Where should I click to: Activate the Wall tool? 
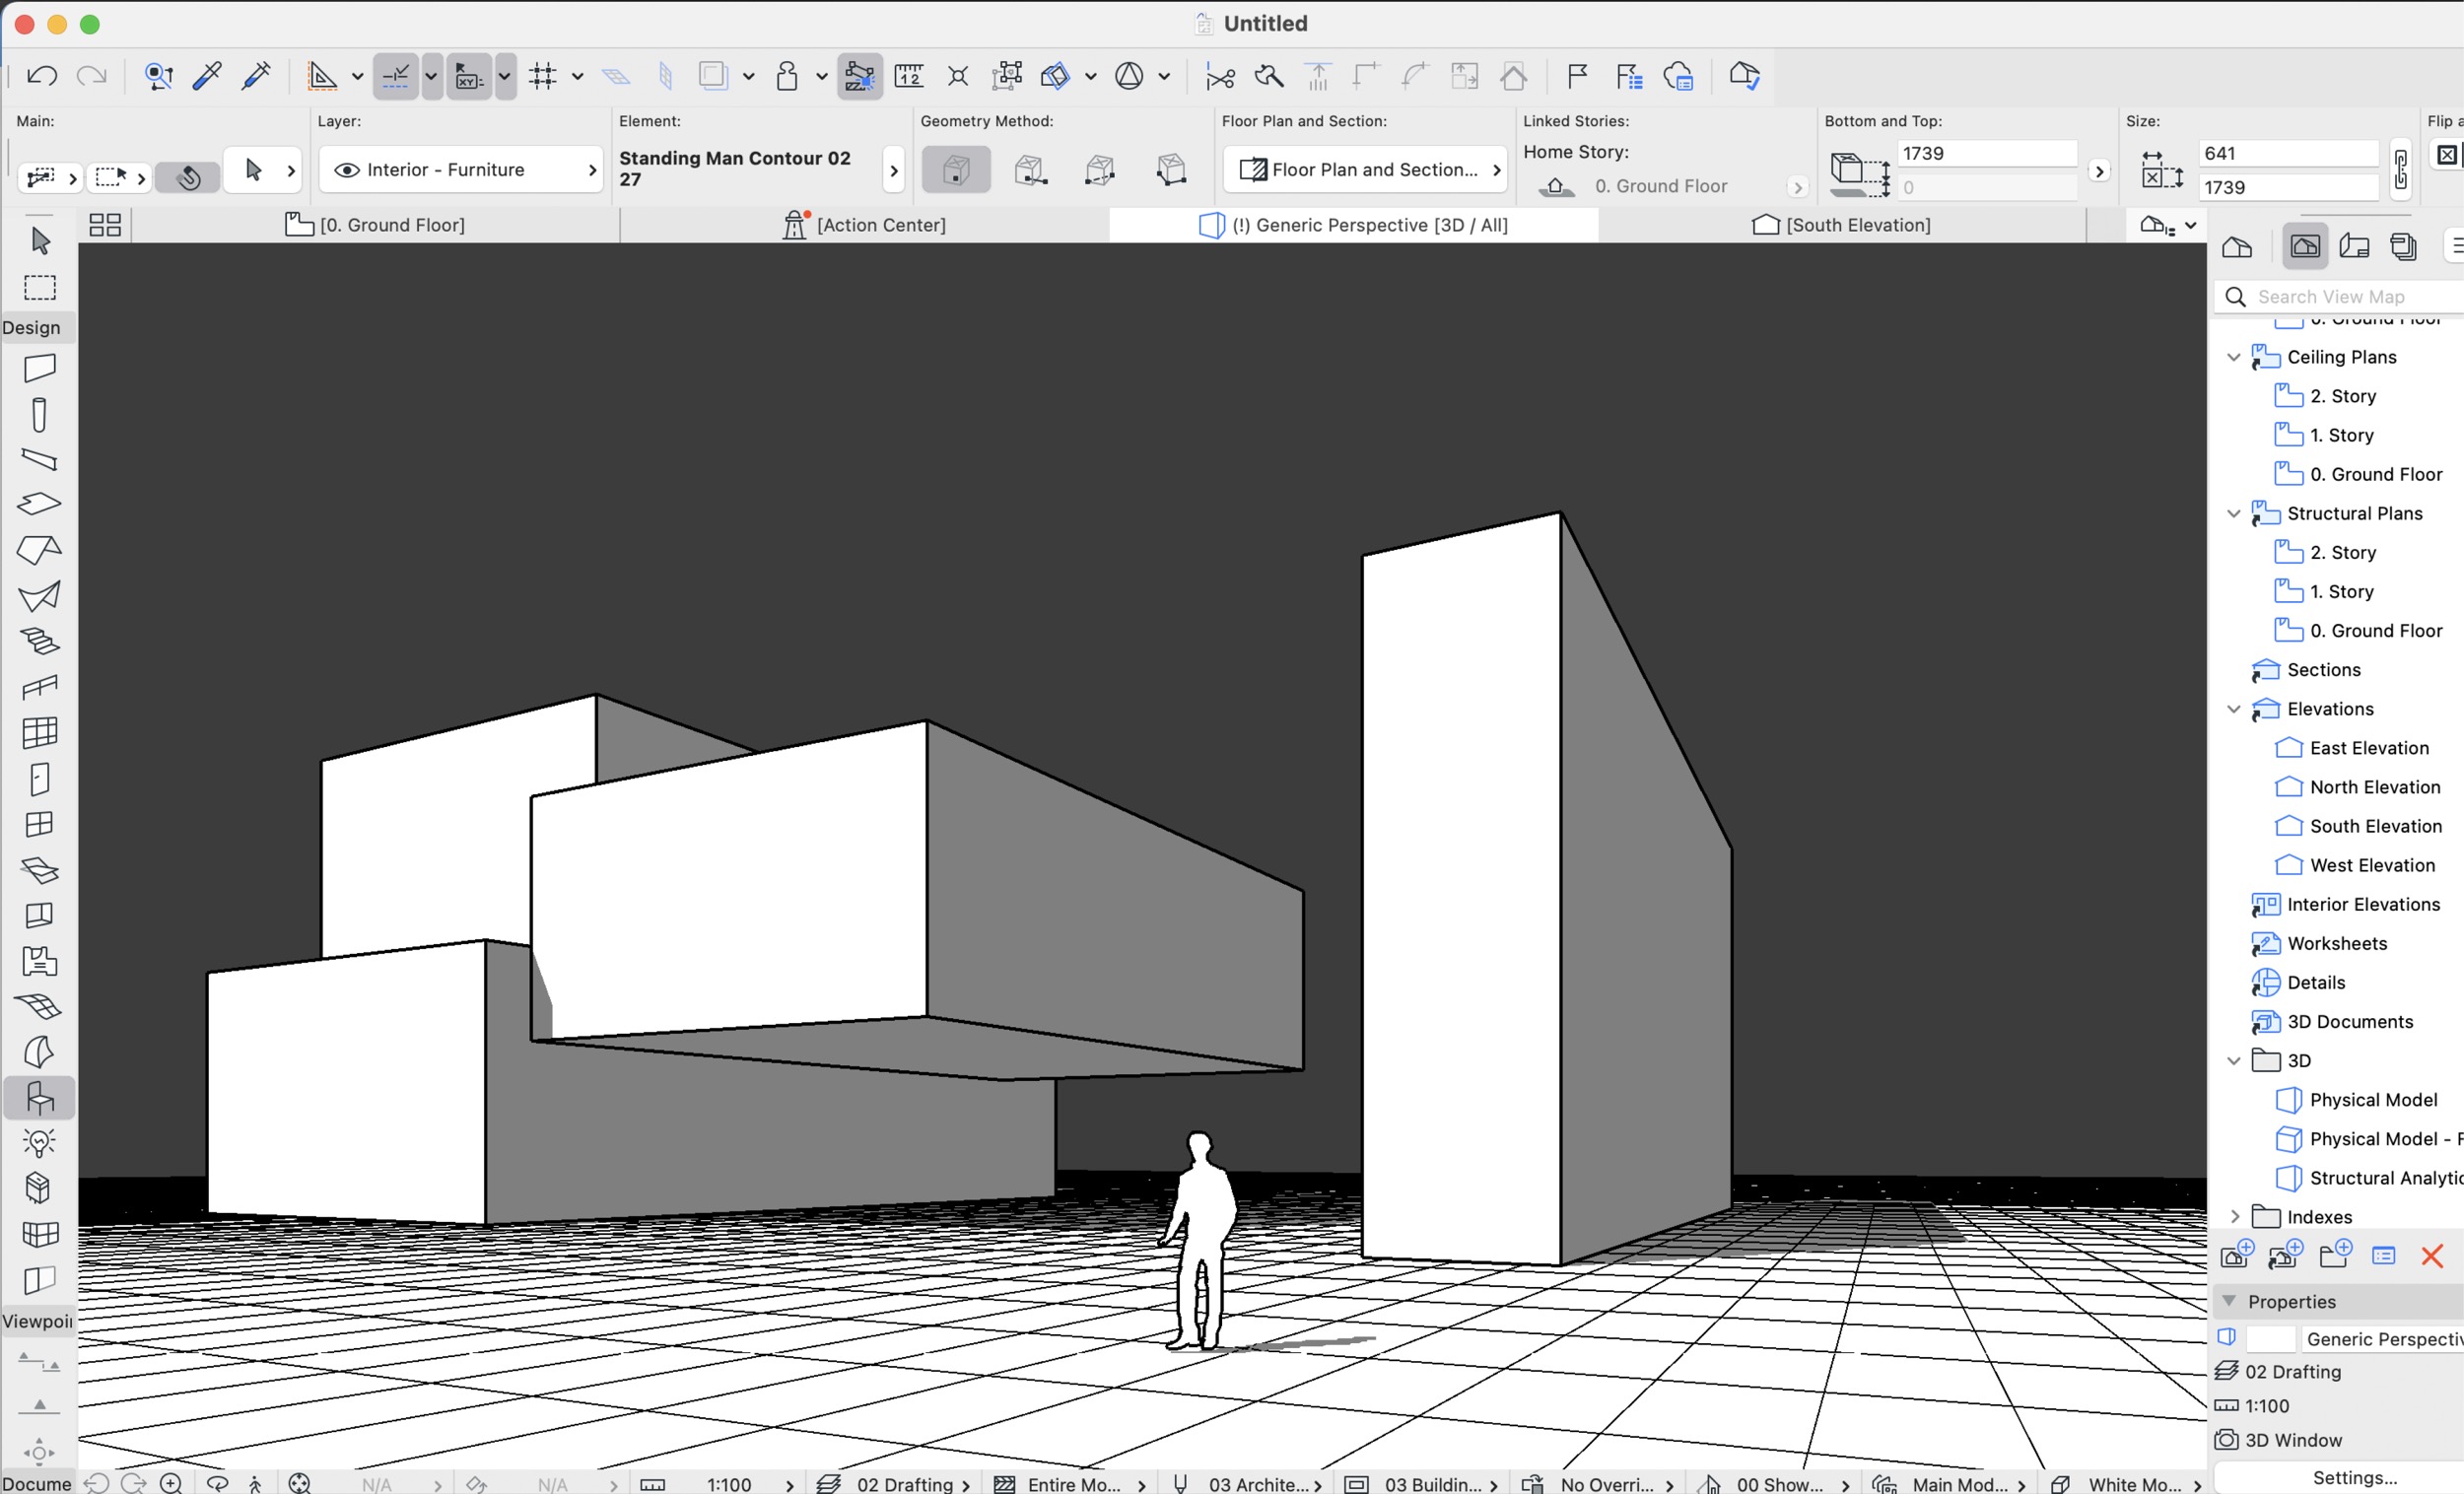click(x=40, y=368)
